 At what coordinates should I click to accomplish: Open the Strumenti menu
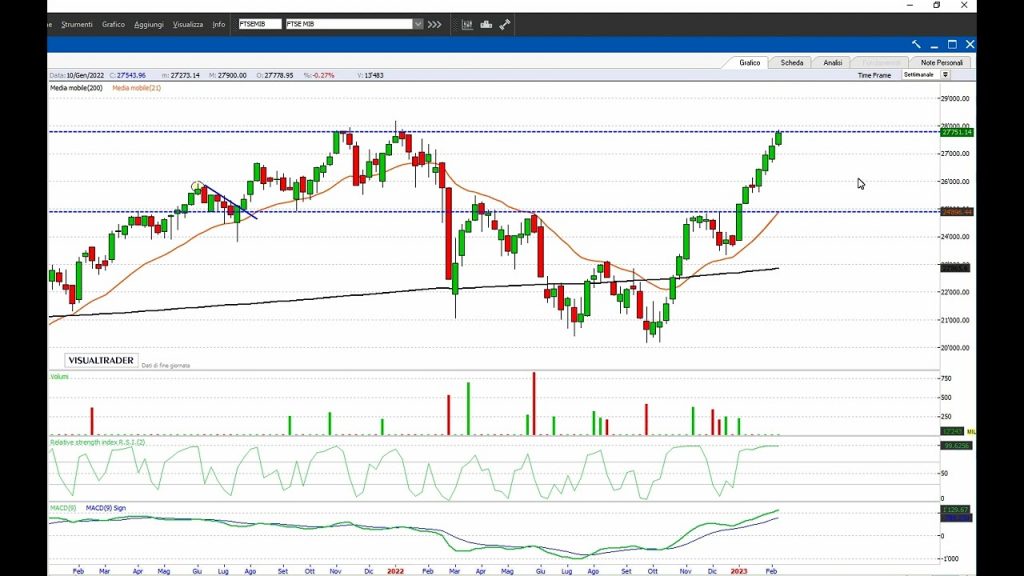[77, 24]
